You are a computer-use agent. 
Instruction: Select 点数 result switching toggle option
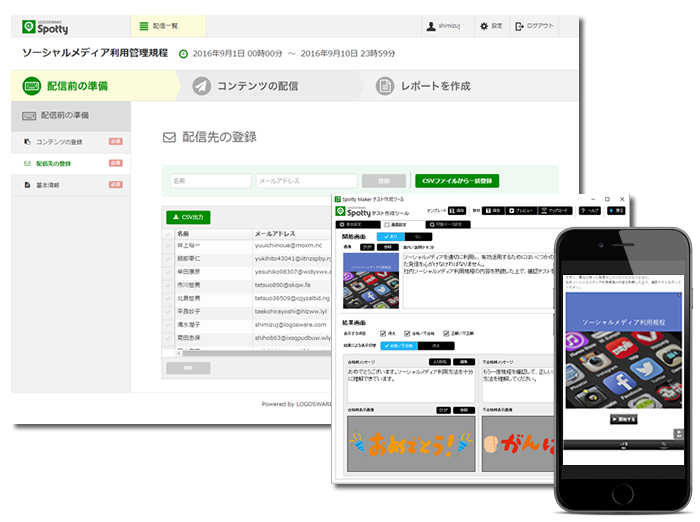pyautogui.click(x=436, y=346)
